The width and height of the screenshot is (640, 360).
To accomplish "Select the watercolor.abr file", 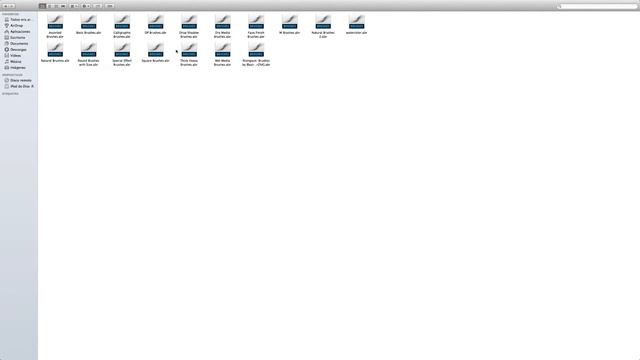I will click(x=356, y=24).
